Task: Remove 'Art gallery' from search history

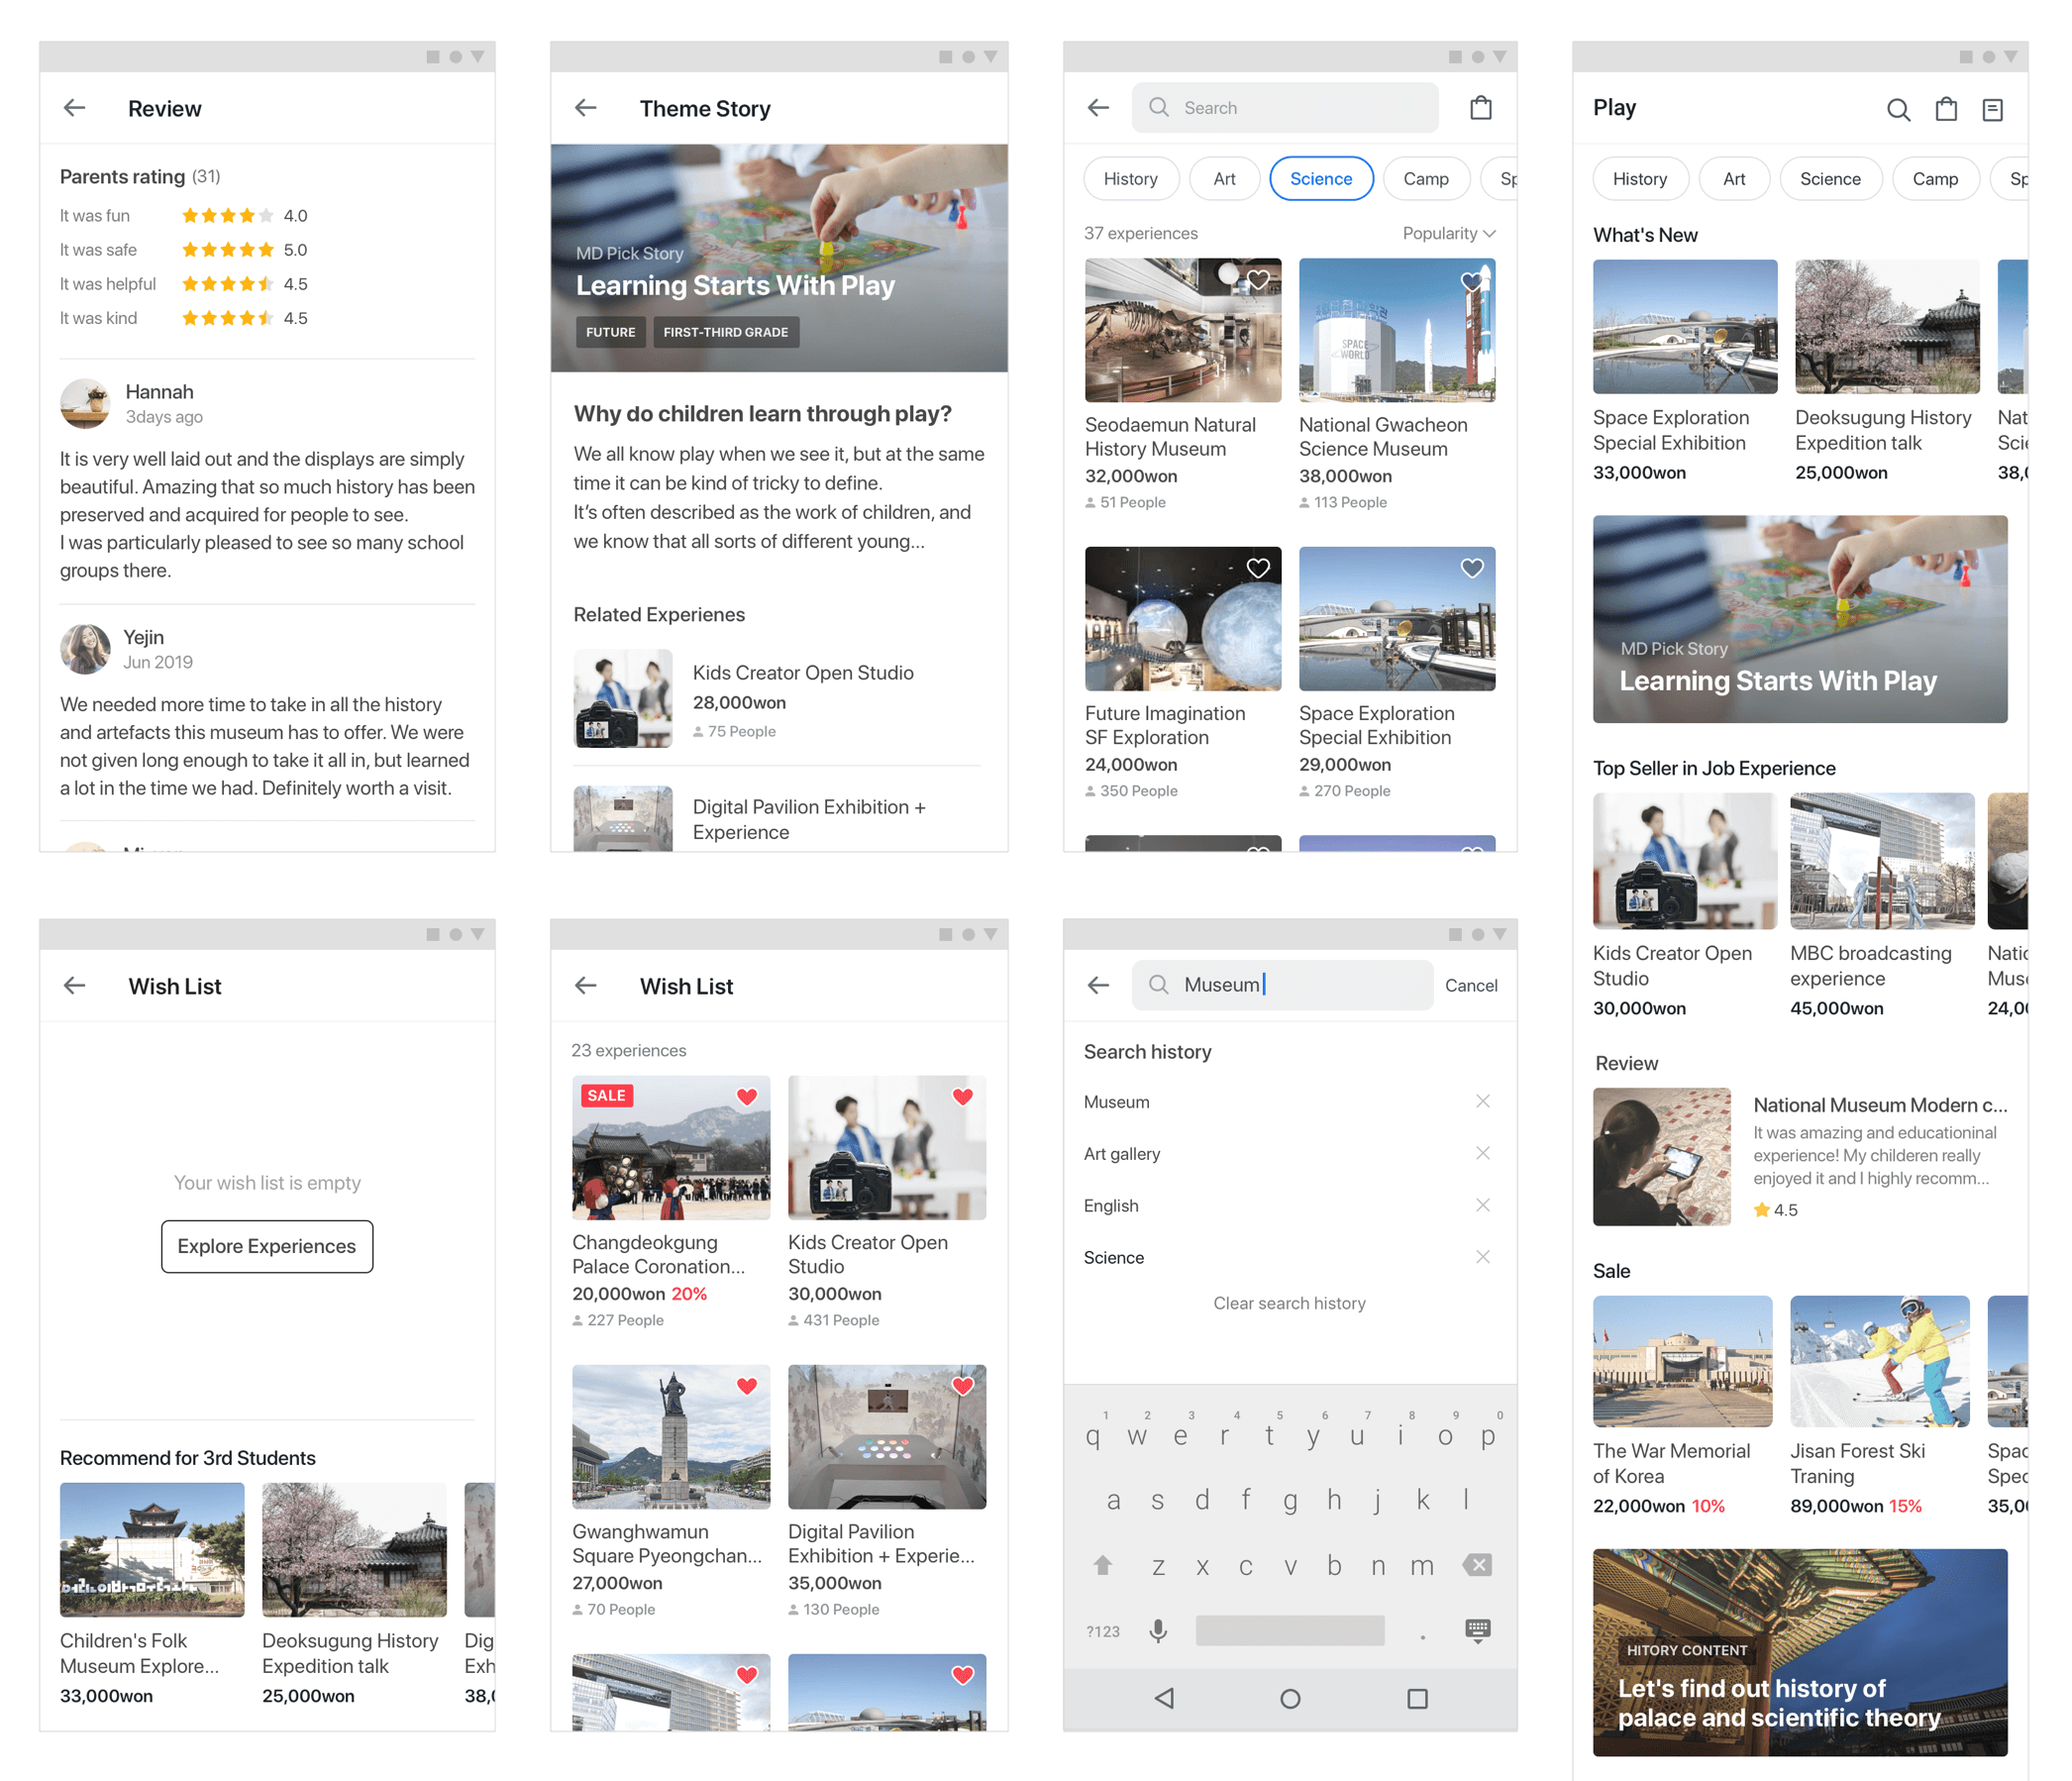Action: [1482, 1153]
